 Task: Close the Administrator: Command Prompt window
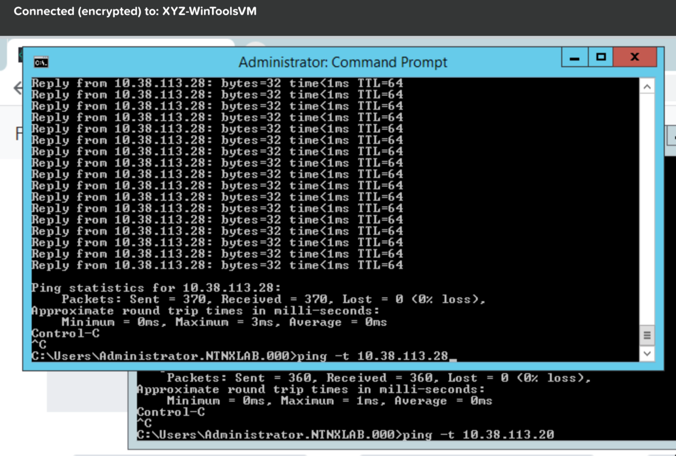click(x=635, y=57)
